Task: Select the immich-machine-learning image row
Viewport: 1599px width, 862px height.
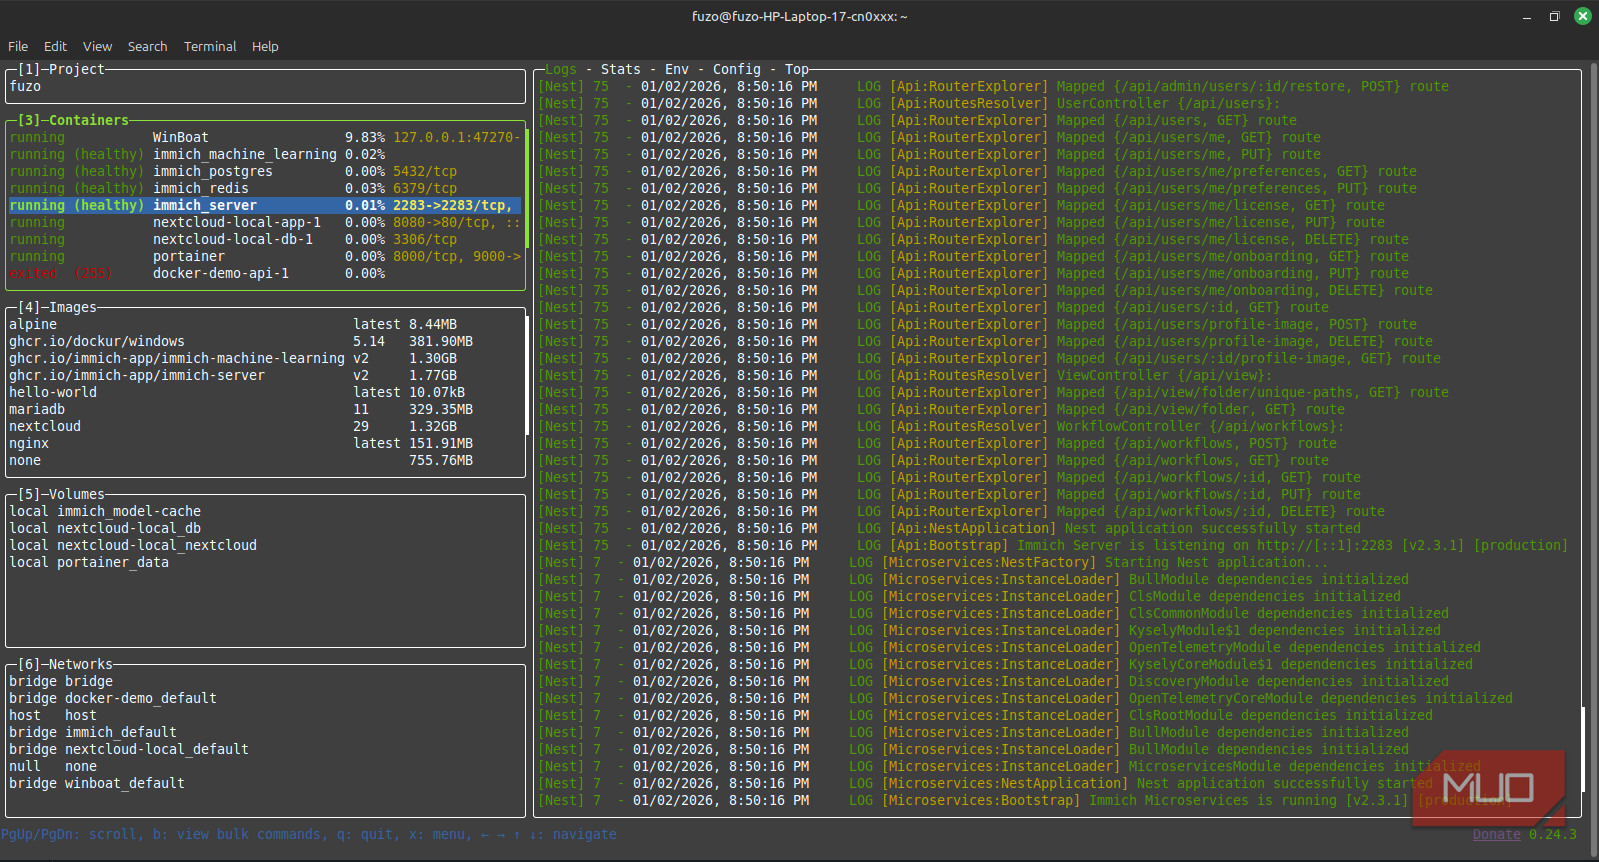Action: click(x=265, y=358)
